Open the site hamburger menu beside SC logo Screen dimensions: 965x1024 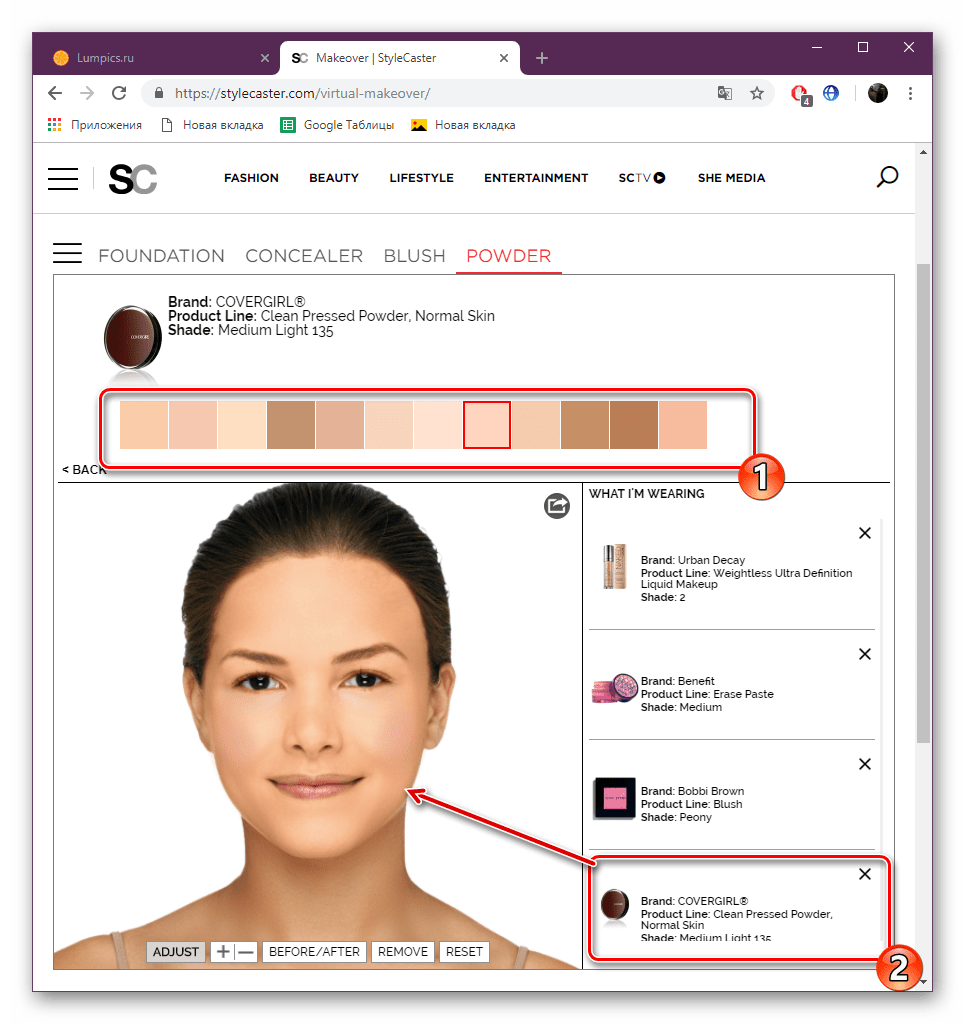point(63,178)
